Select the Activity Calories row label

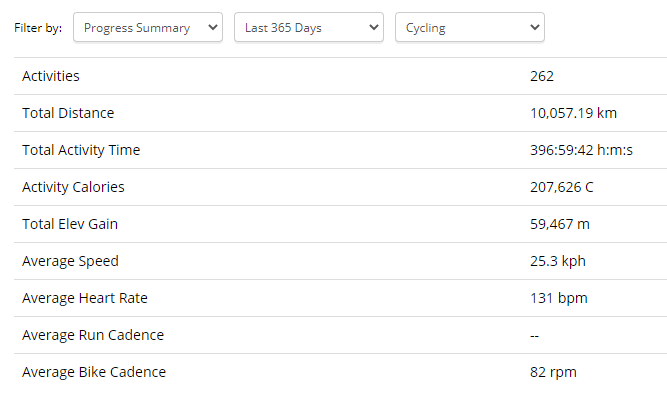73,187
